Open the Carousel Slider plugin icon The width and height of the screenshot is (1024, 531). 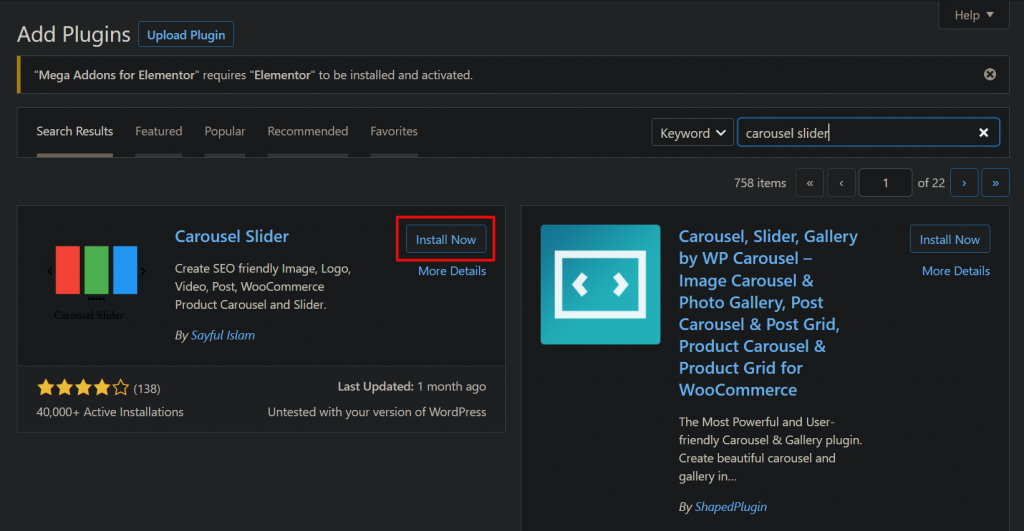tap(97, 282)
